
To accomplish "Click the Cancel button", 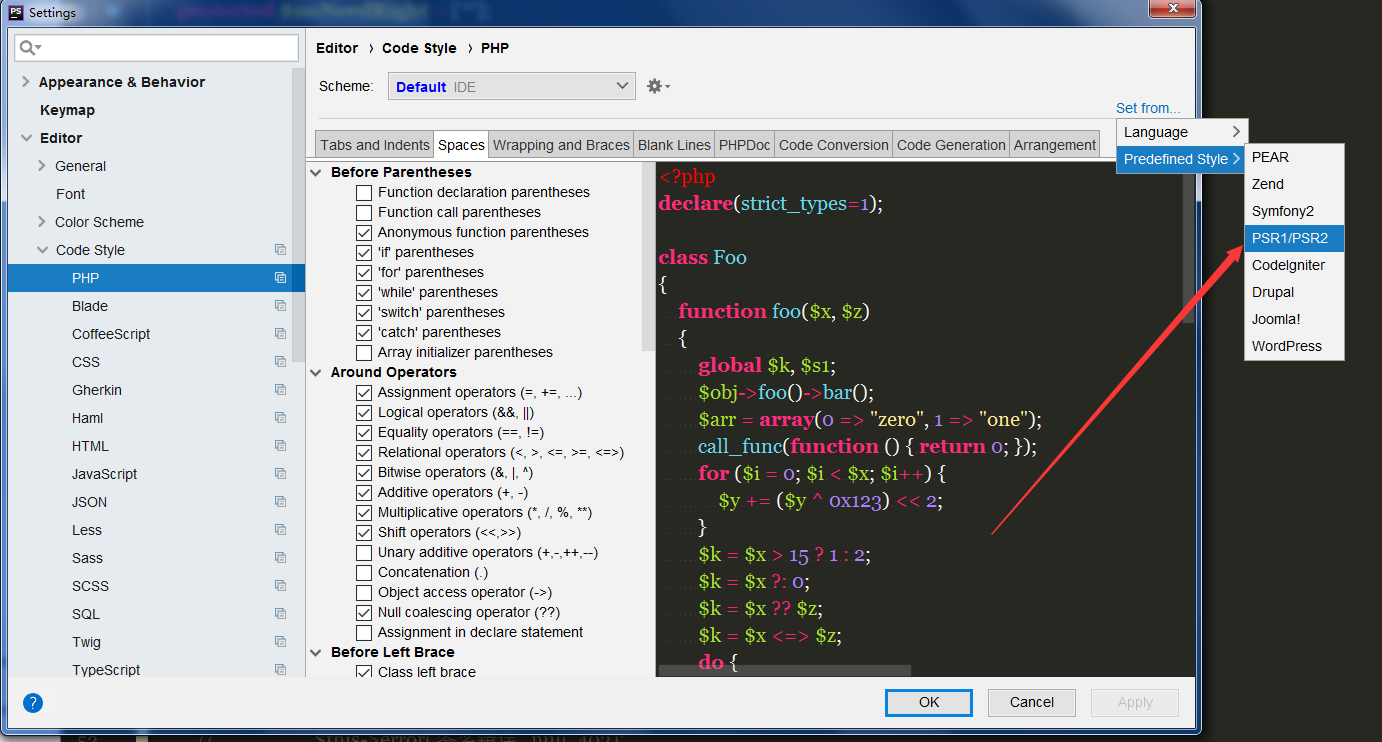I will click(1032, 702).
